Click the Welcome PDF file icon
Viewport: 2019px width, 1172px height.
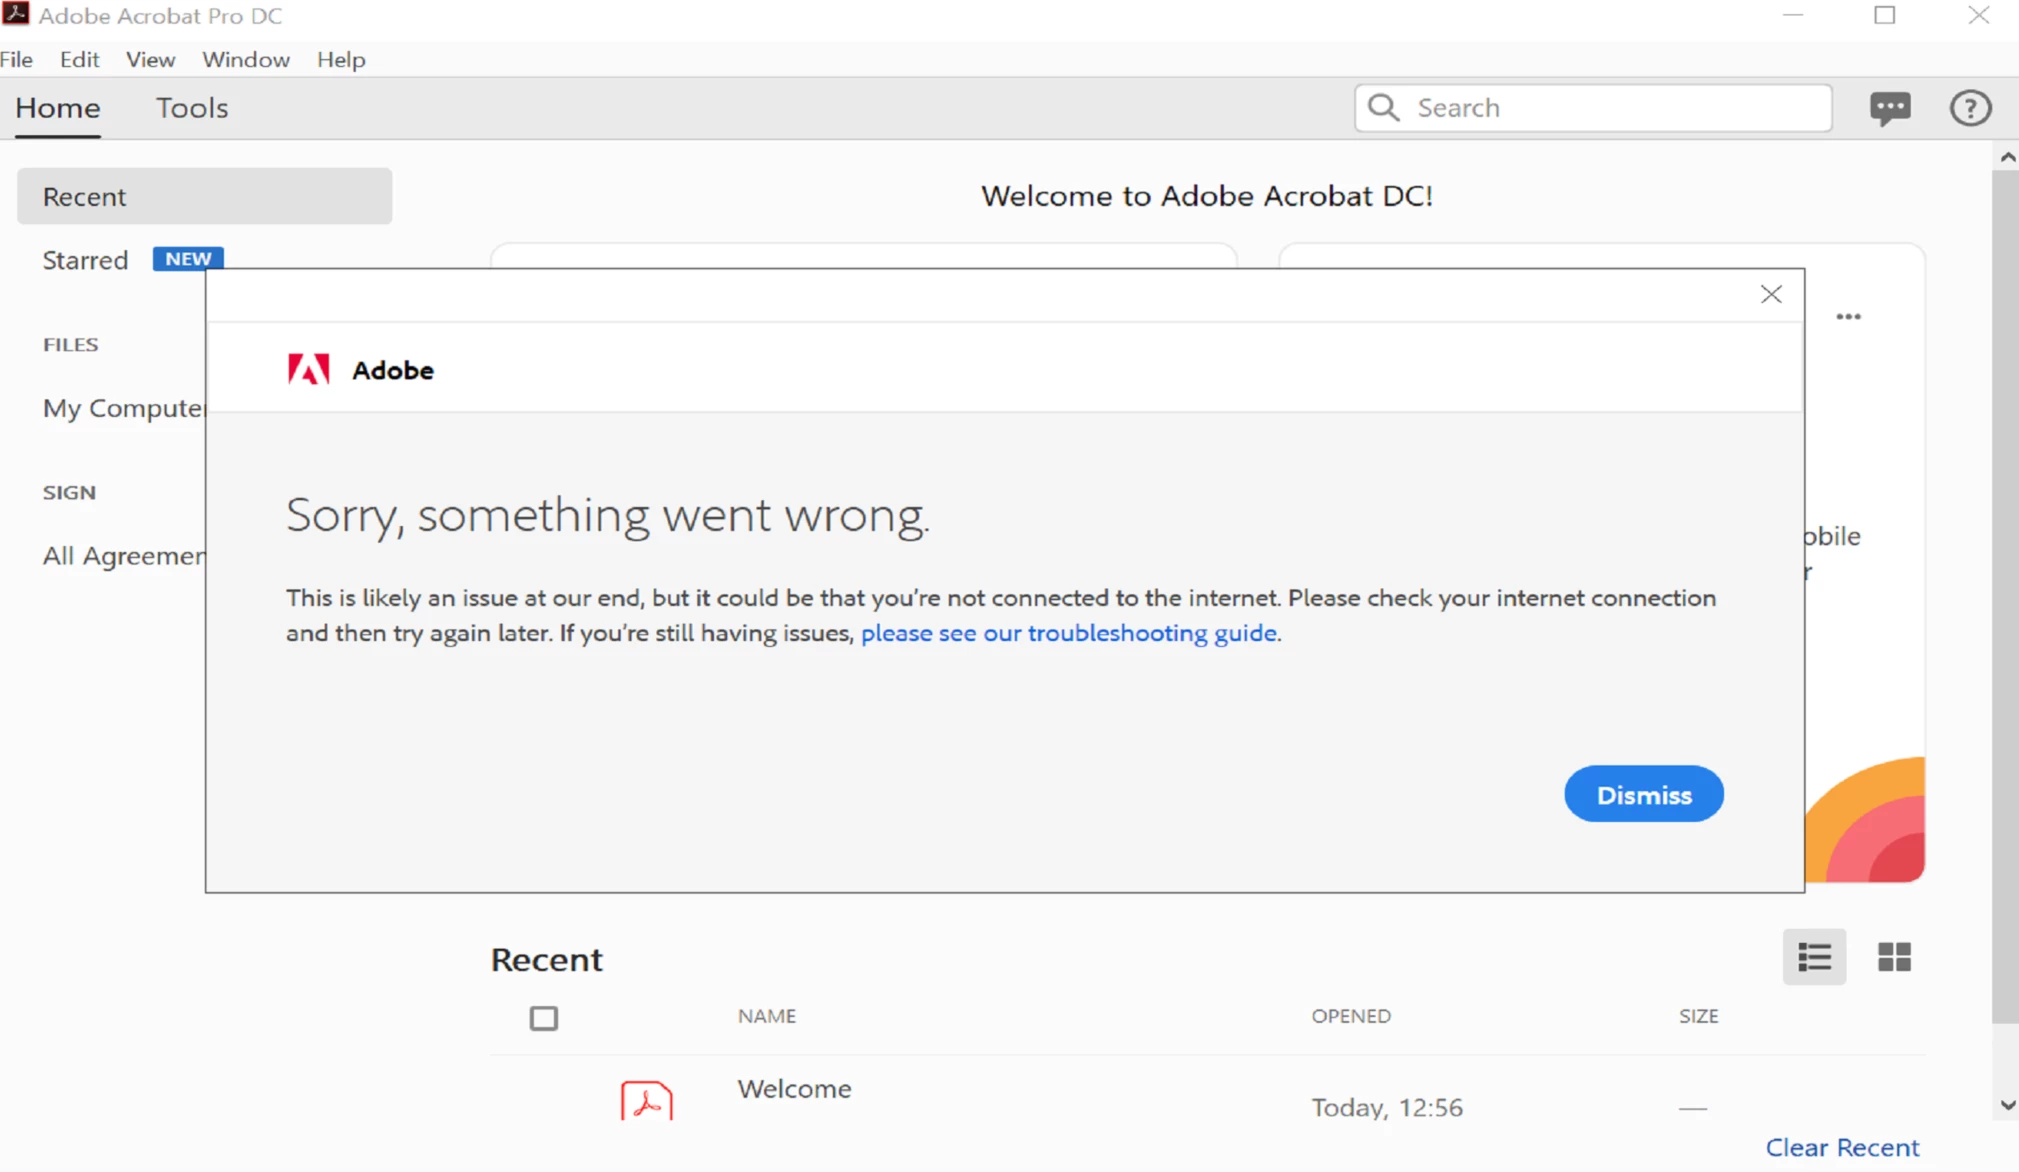tap(646, 1100)
